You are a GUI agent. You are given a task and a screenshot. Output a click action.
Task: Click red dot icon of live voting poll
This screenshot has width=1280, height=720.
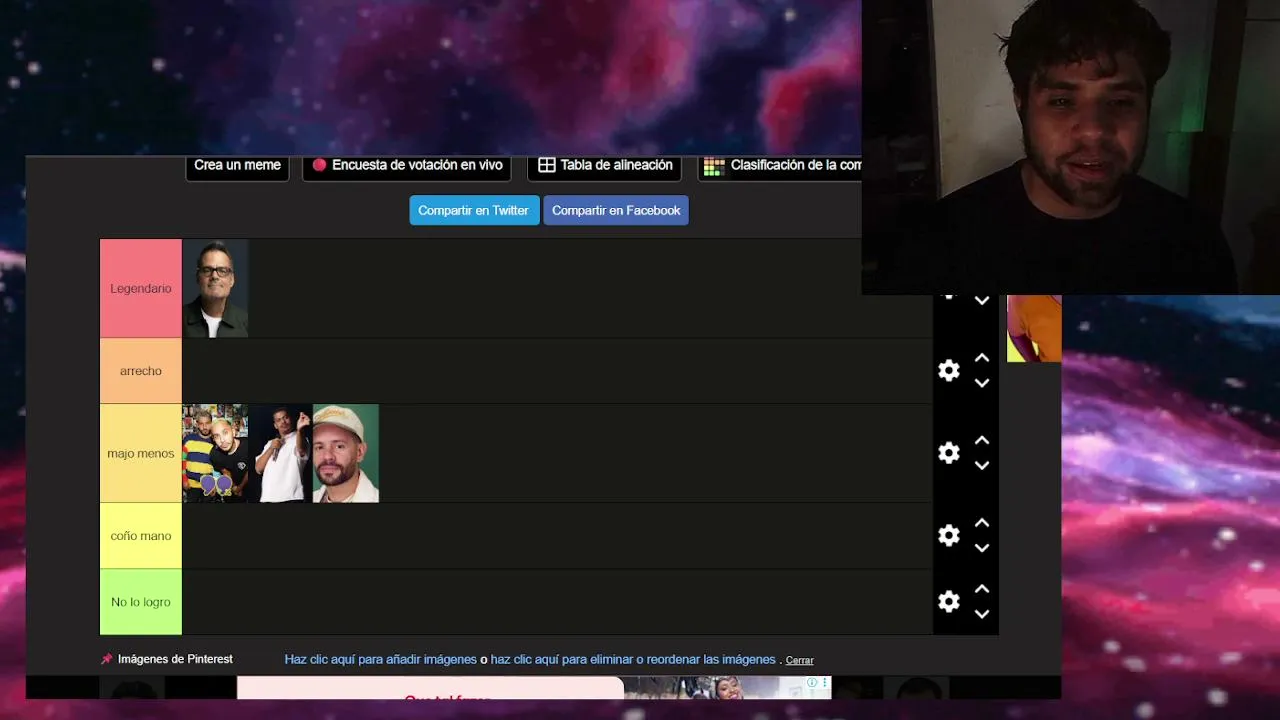[x=319, y=165]
